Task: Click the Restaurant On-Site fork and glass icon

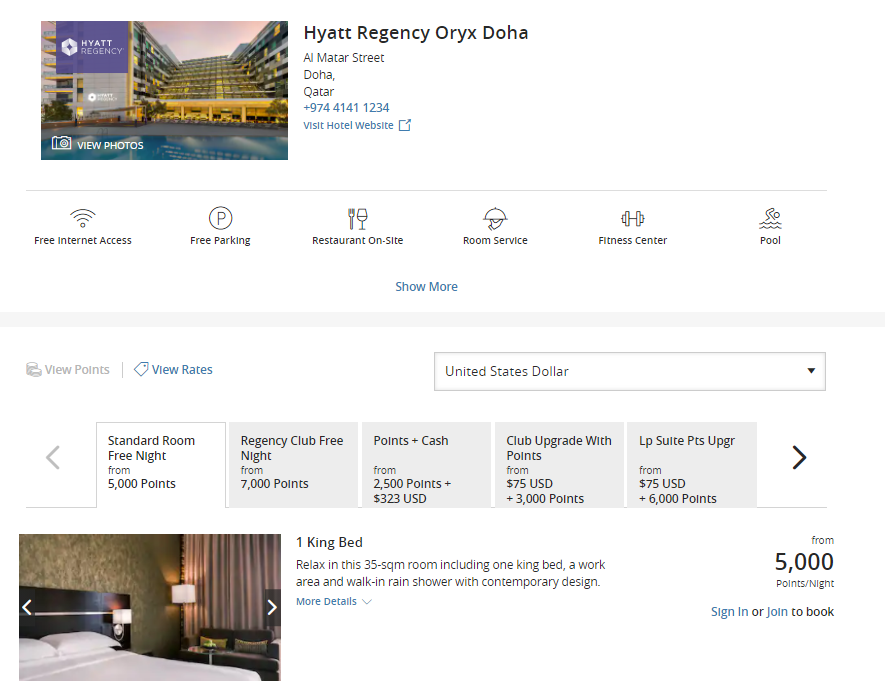Action: click(x=357, y=218)
